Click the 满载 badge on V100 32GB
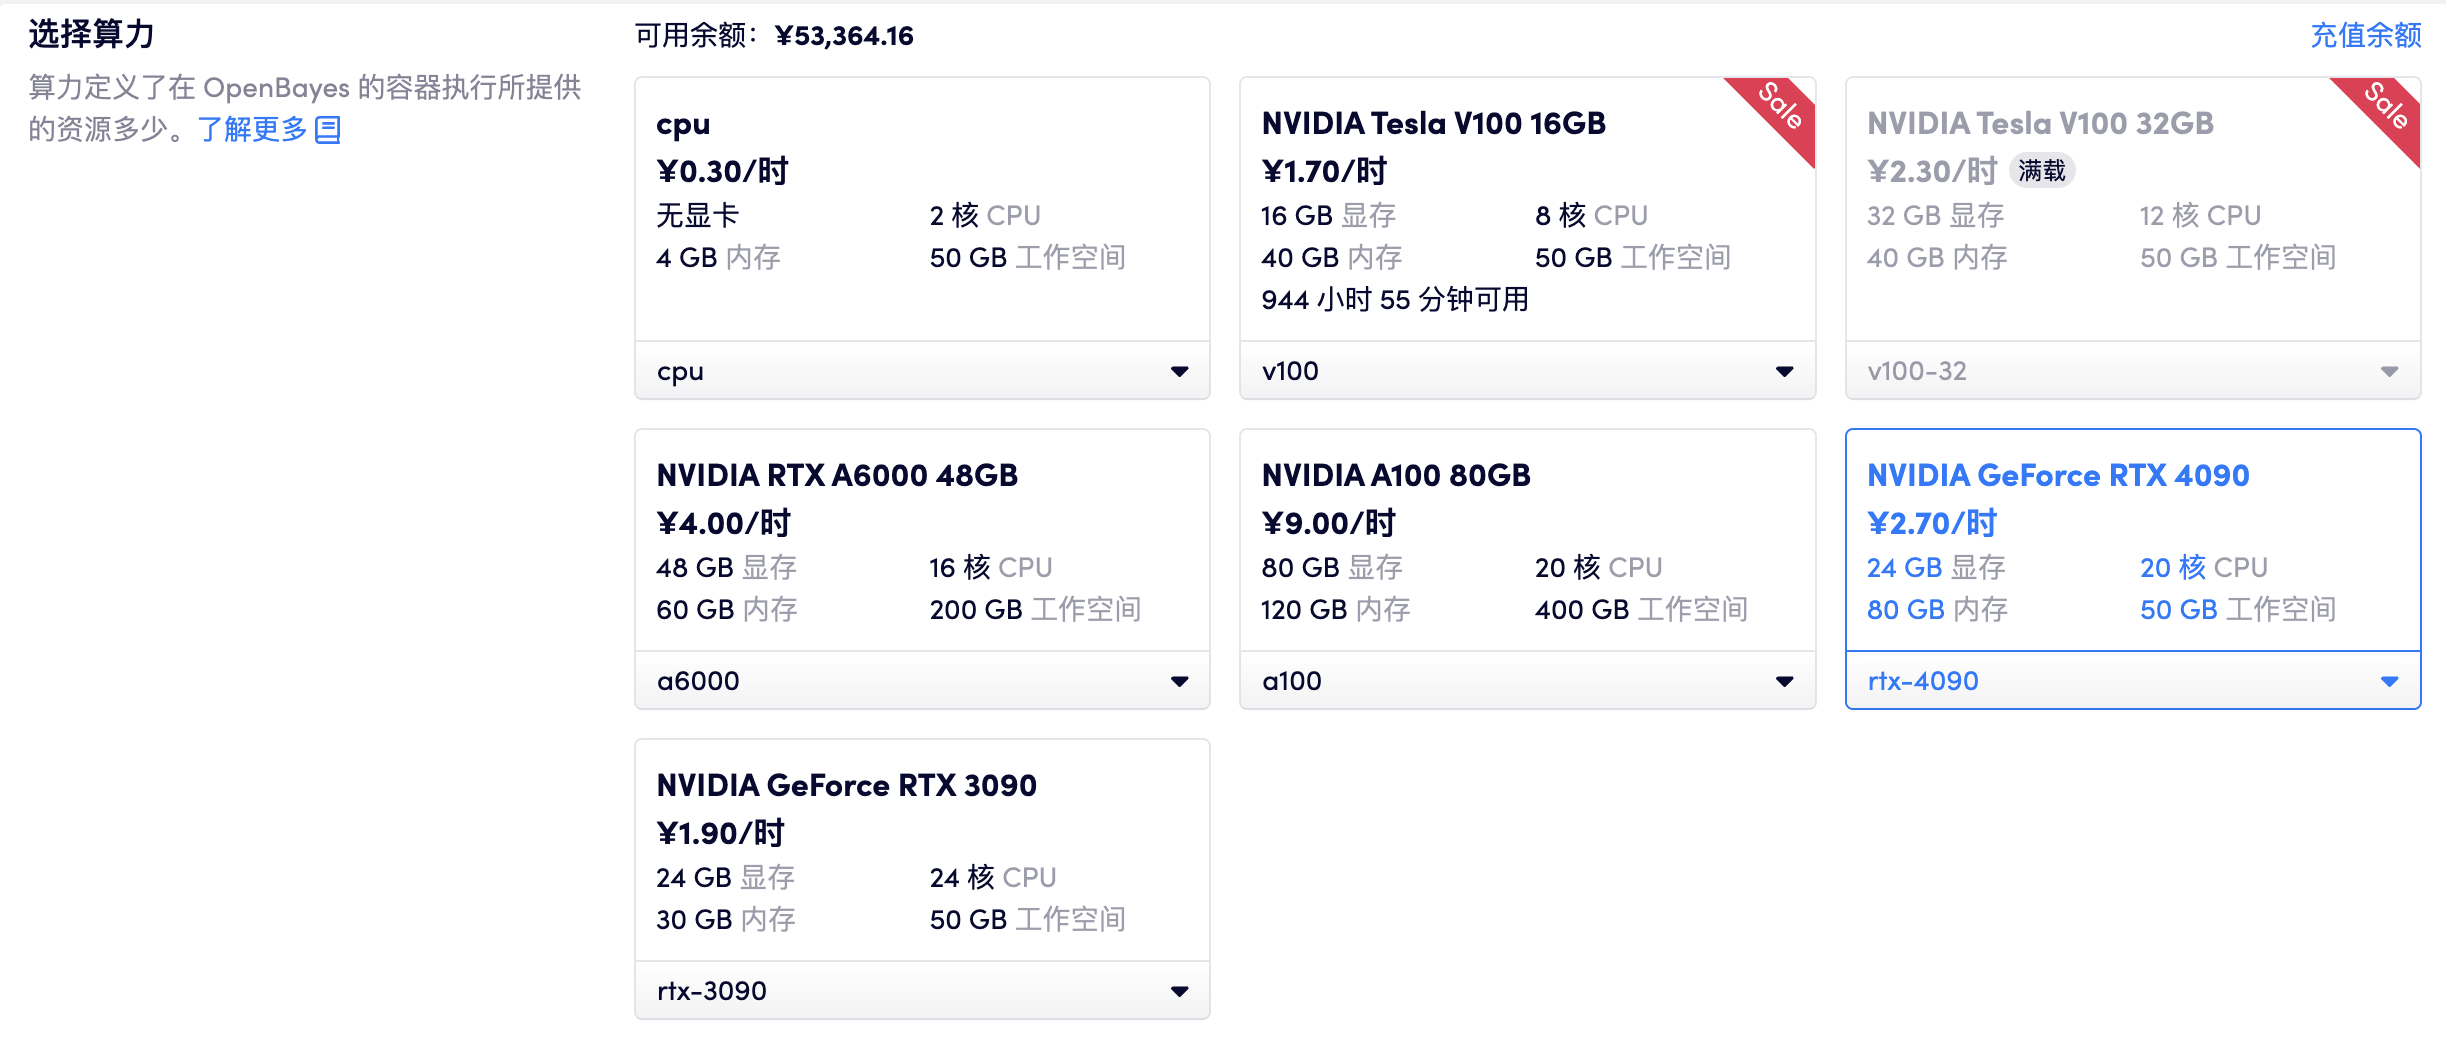2446x1050 pixels. pyautogui.click(x=2041, y=171)
